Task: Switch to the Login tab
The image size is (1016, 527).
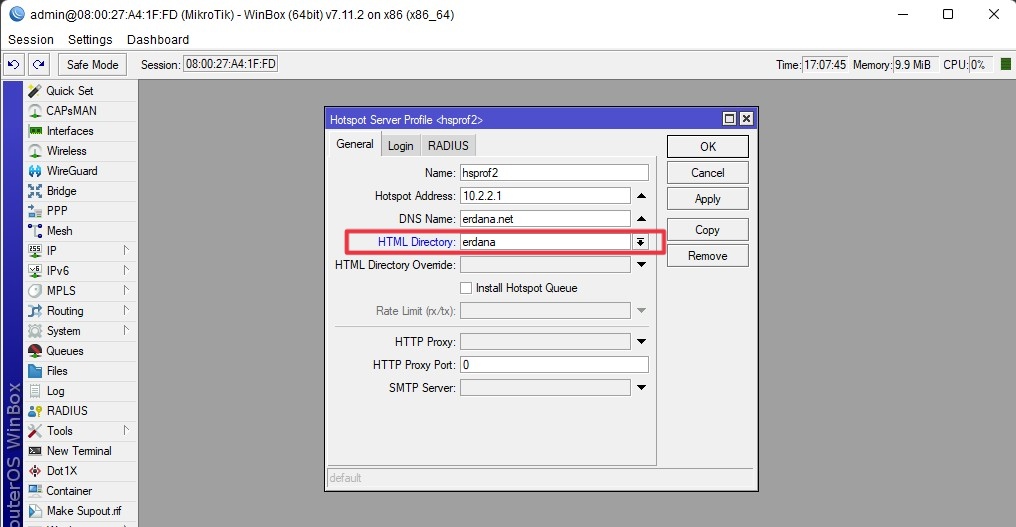Action: (400, 146)
